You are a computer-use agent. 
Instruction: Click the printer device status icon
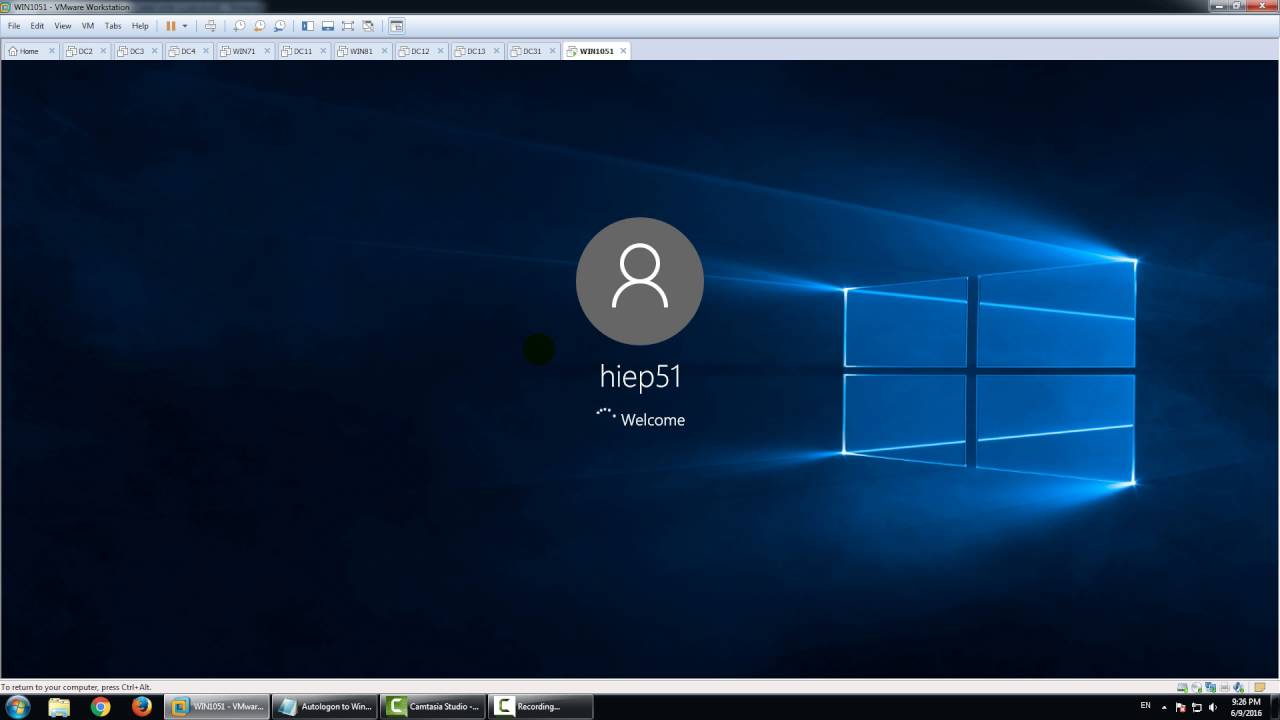coord(1224,687)
